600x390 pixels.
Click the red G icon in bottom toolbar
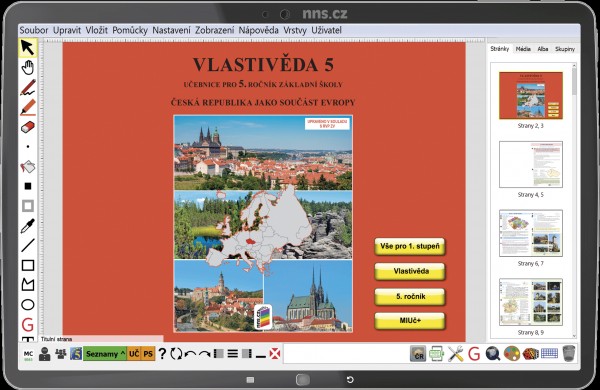coord(474,354)
